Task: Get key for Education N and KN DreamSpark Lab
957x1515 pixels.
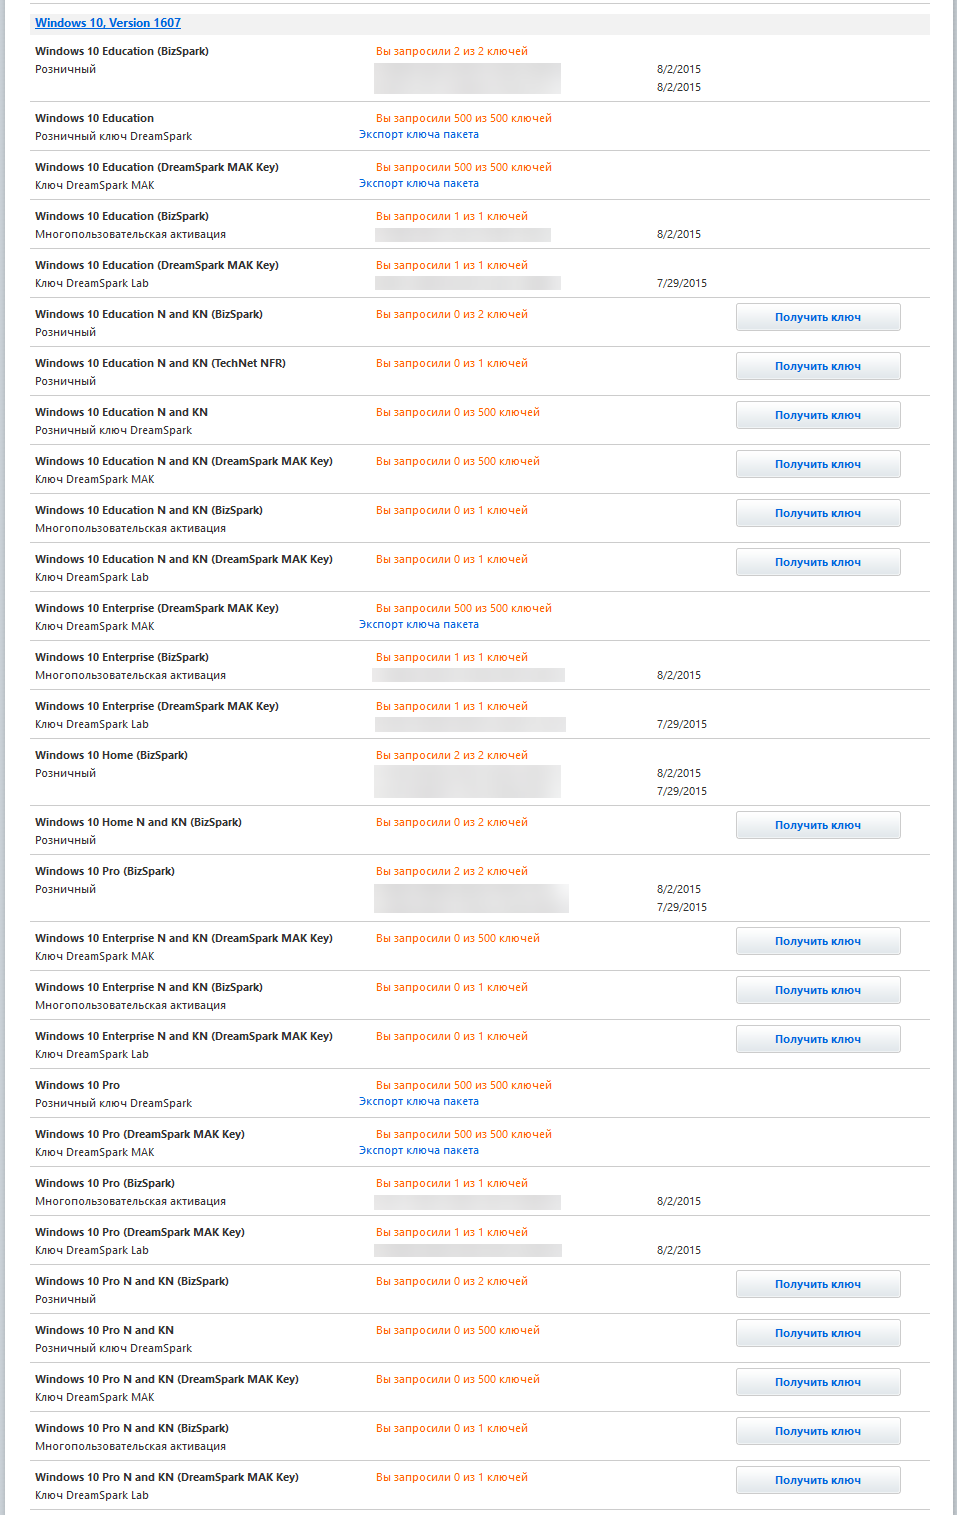Action: [817, 562]
